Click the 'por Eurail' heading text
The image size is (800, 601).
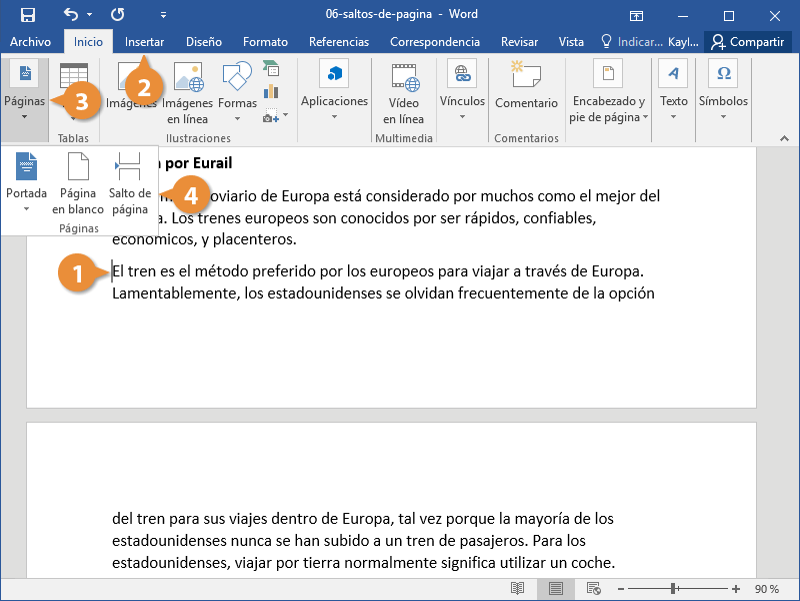(x=198, y=163)
